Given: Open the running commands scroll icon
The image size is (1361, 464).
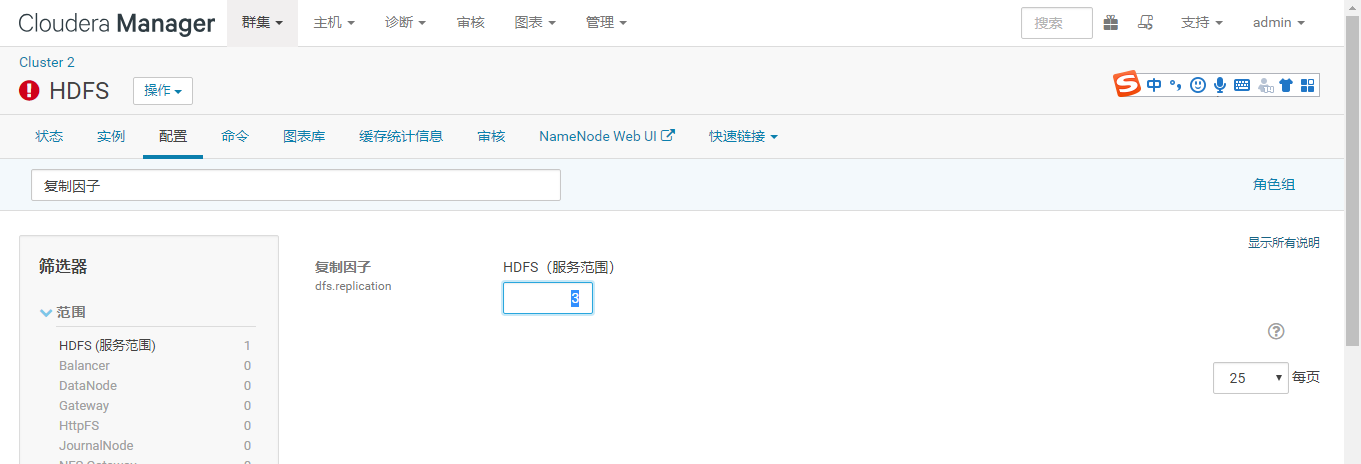Looking at the screenshot, I should (x=1146, y=22).
